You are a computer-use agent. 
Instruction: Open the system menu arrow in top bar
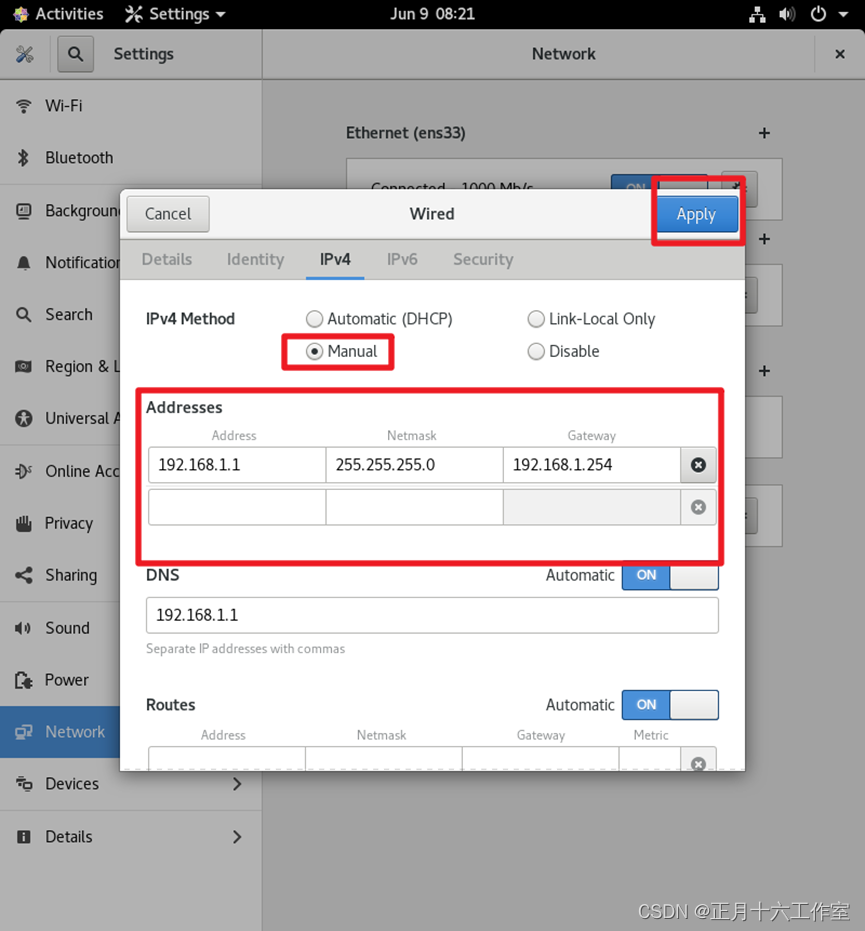[843, 14]
